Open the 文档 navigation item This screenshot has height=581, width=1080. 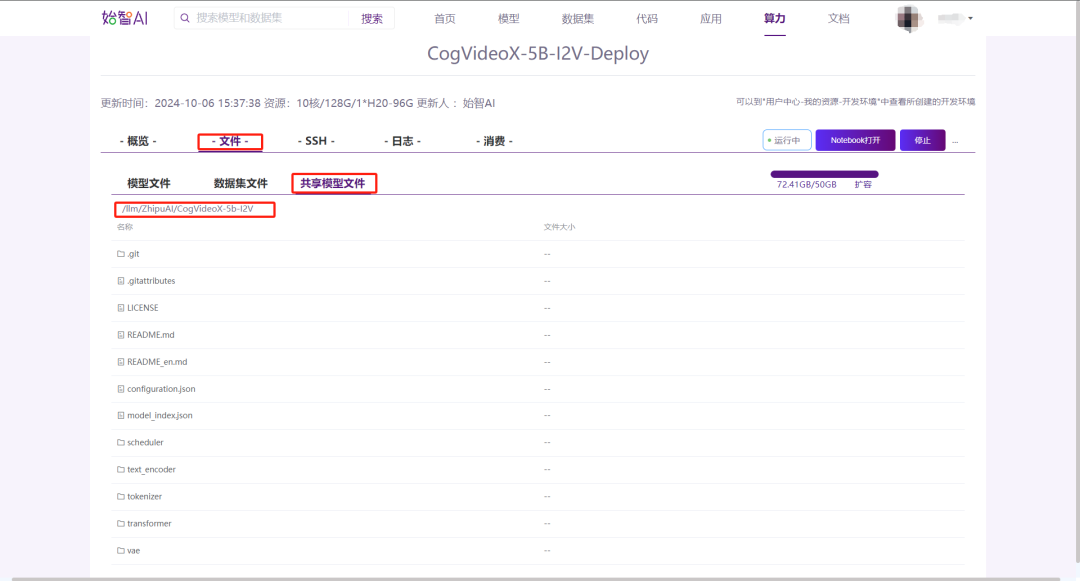[x=838, y=19]
